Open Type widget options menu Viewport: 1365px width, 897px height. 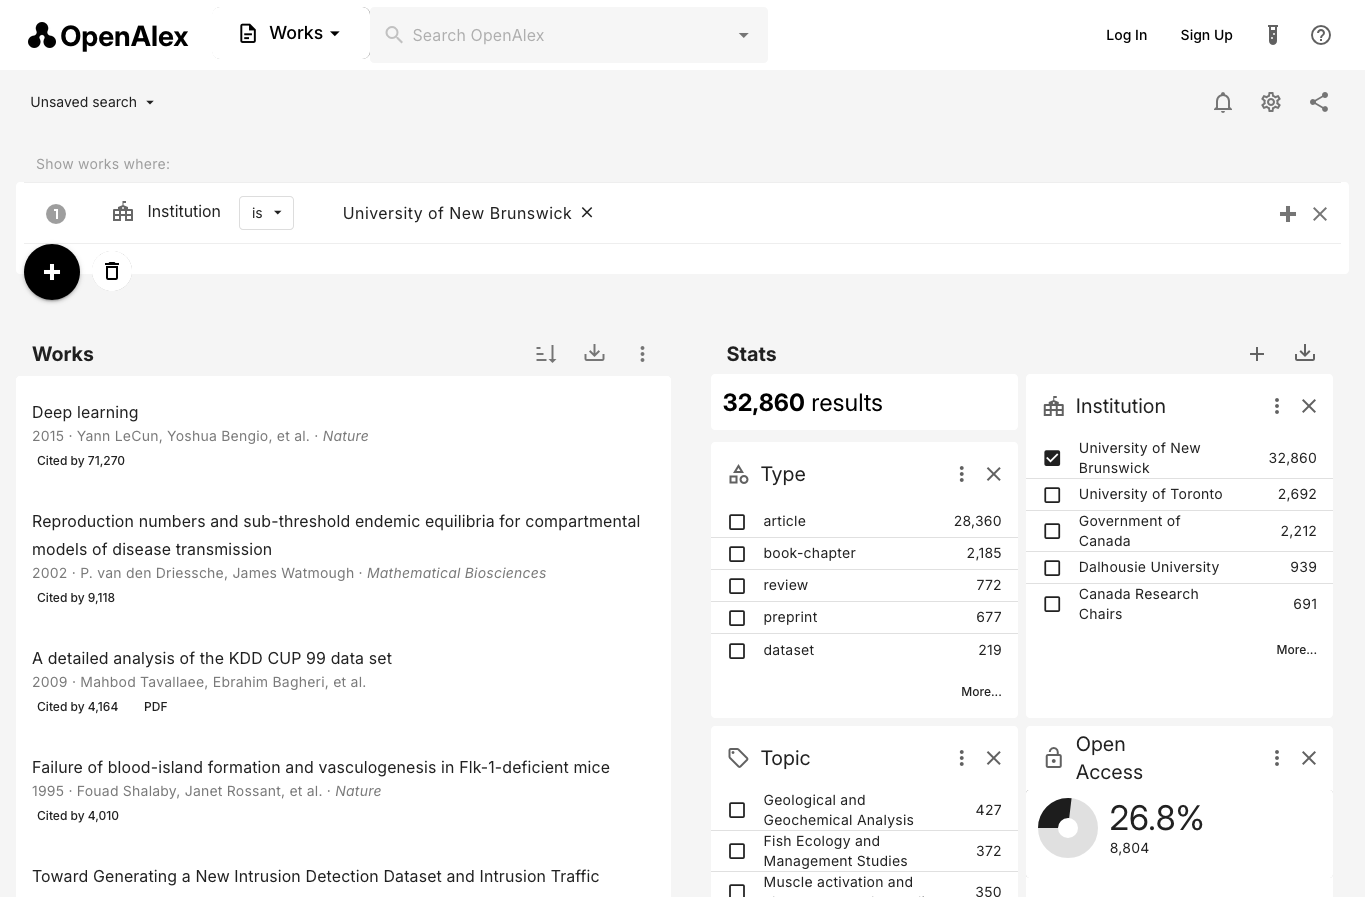click(x=961, y=474)
